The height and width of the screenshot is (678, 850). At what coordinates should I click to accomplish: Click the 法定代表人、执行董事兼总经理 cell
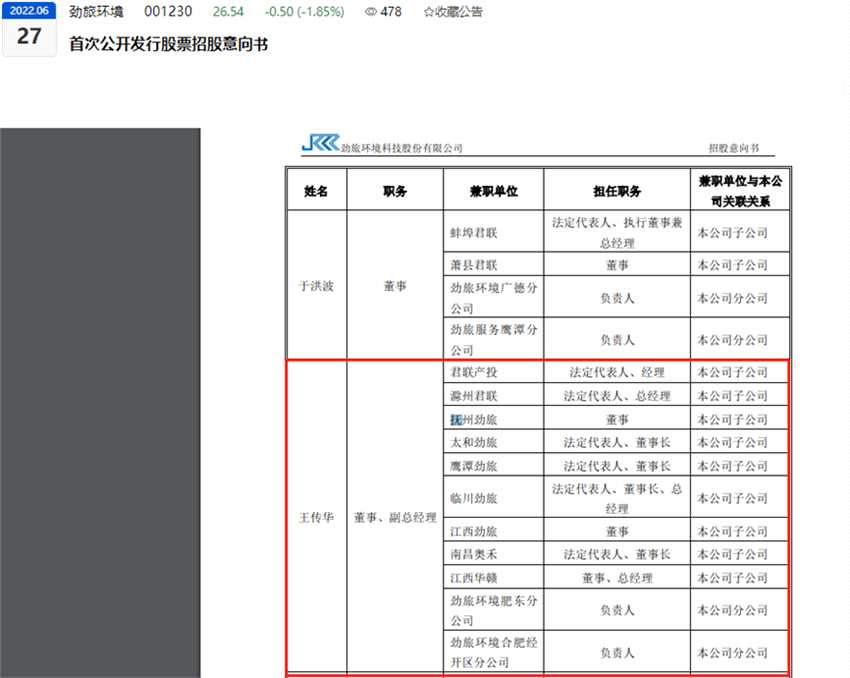click(617, 233)
